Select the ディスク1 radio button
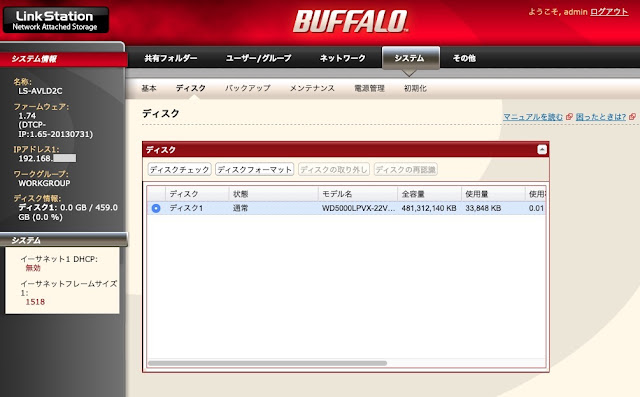 pyautogui.click(x=156, y=208)
